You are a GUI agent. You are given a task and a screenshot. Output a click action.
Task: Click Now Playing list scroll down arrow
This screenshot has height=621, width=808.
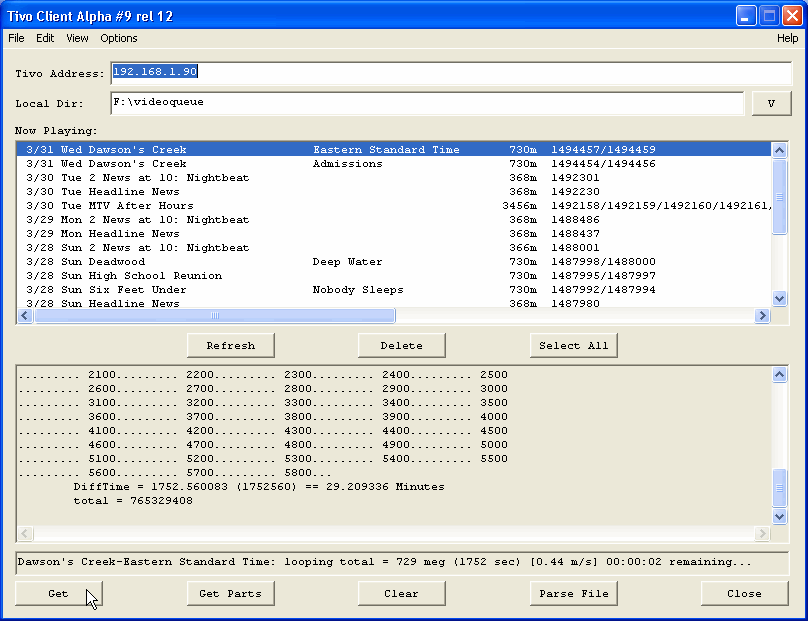[x=779, y=298]
